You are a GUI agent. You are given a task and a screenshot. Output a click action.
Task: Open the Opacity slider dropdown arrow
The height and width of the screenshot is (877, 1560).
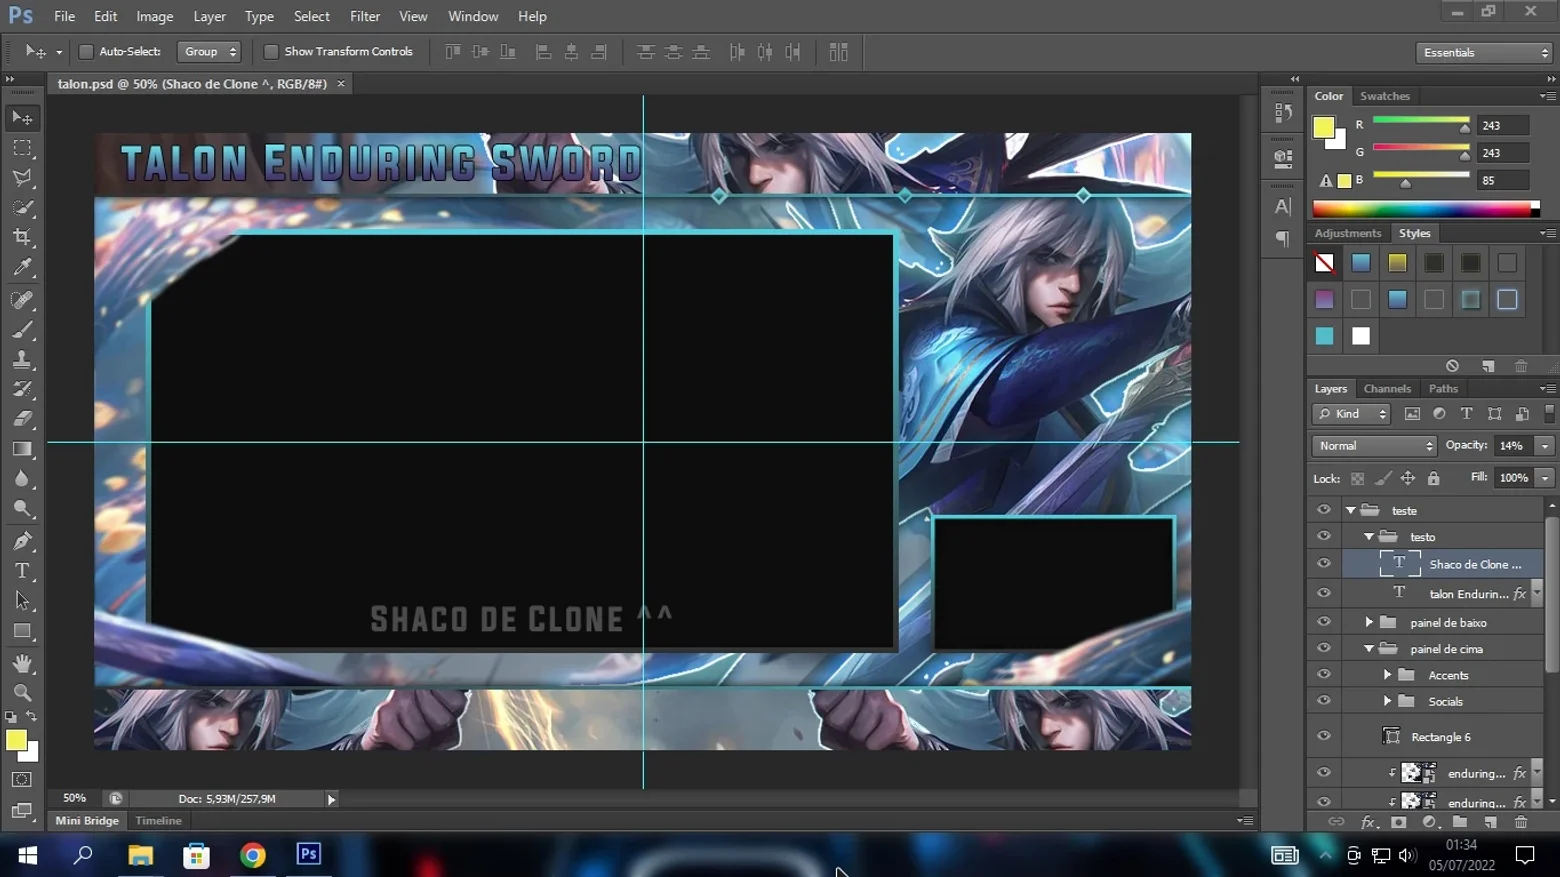1545,446
